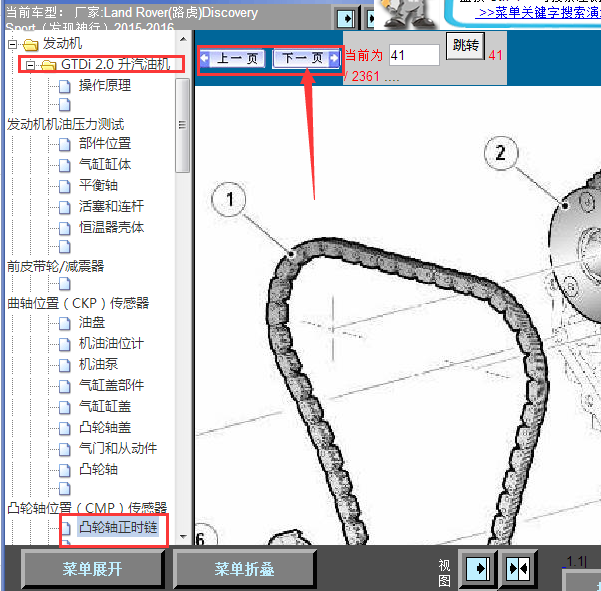Go to previous page with 上一页

[x=232, y=59]
